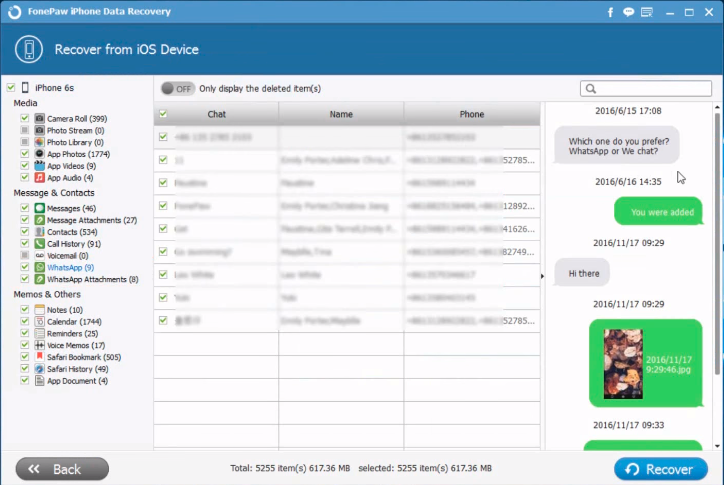Select the WhatsApp Attachments icon
This screenshot has width=724, height=485.
40,279
